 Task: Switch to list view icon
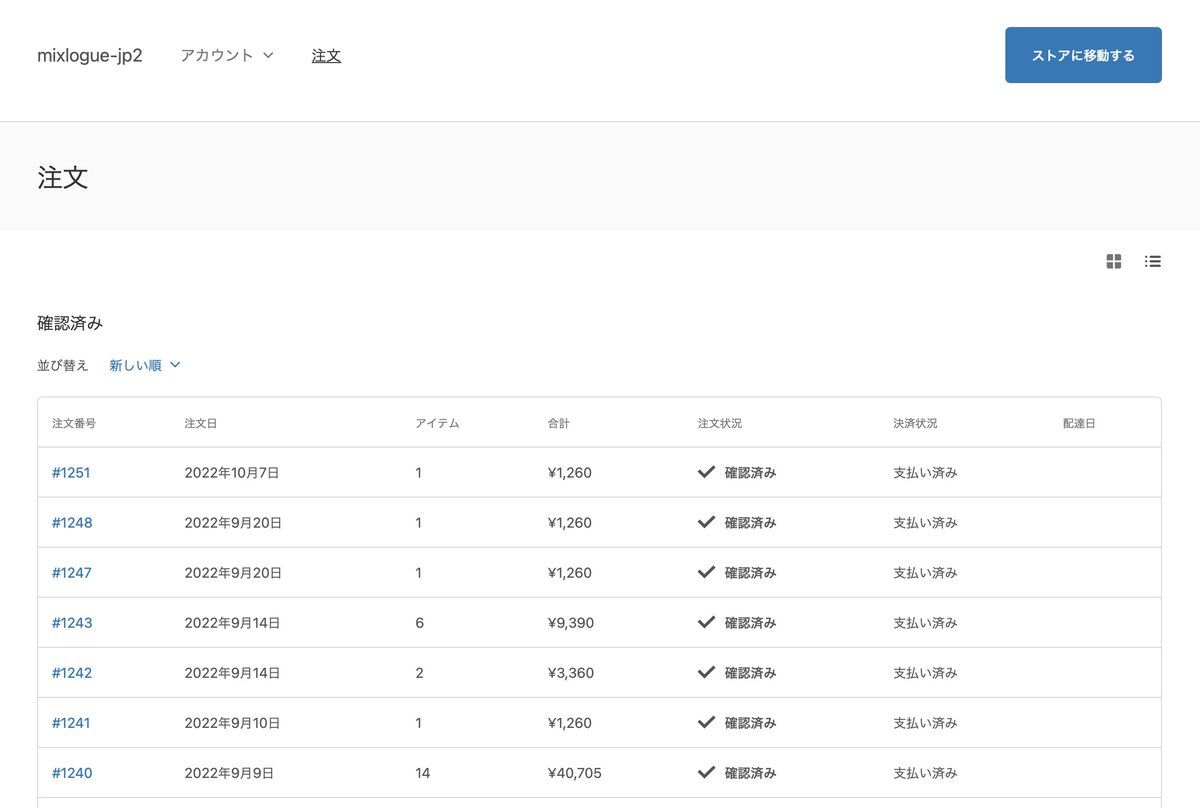(1153, 261)
